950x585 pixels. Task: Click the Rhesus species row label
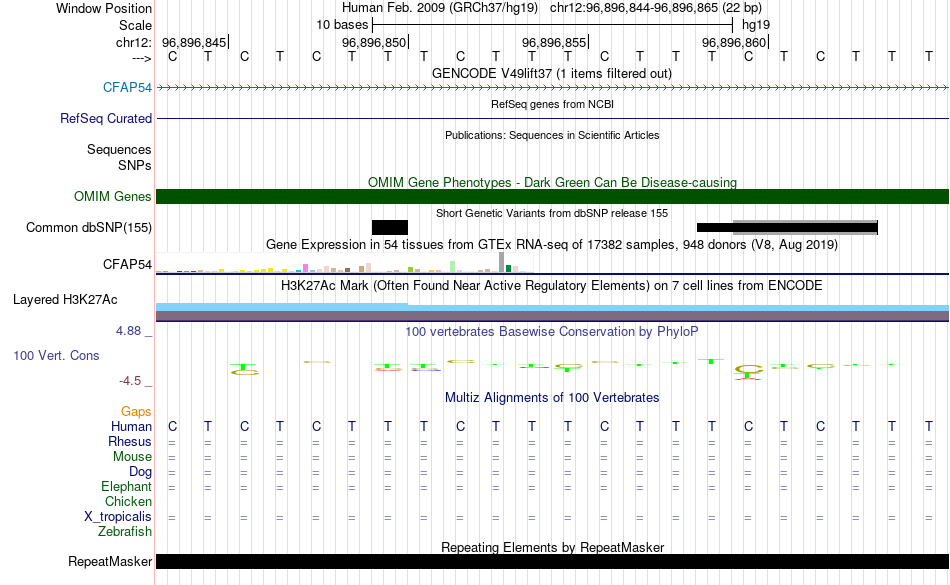pos(130,441)
